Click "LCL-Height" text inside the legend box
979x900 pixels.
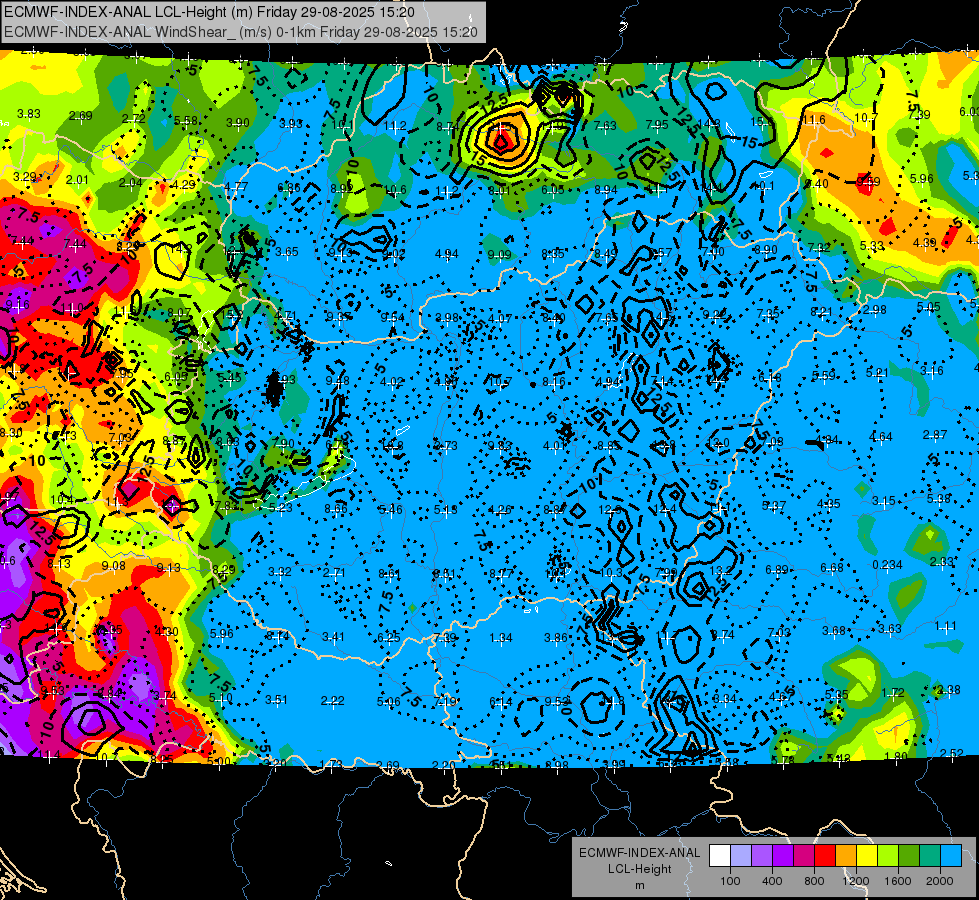tap(639, 869)
